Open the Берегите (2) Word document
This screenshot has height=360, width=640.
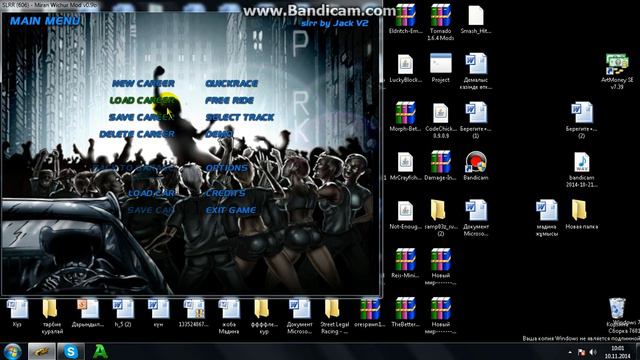pos(582,113)
